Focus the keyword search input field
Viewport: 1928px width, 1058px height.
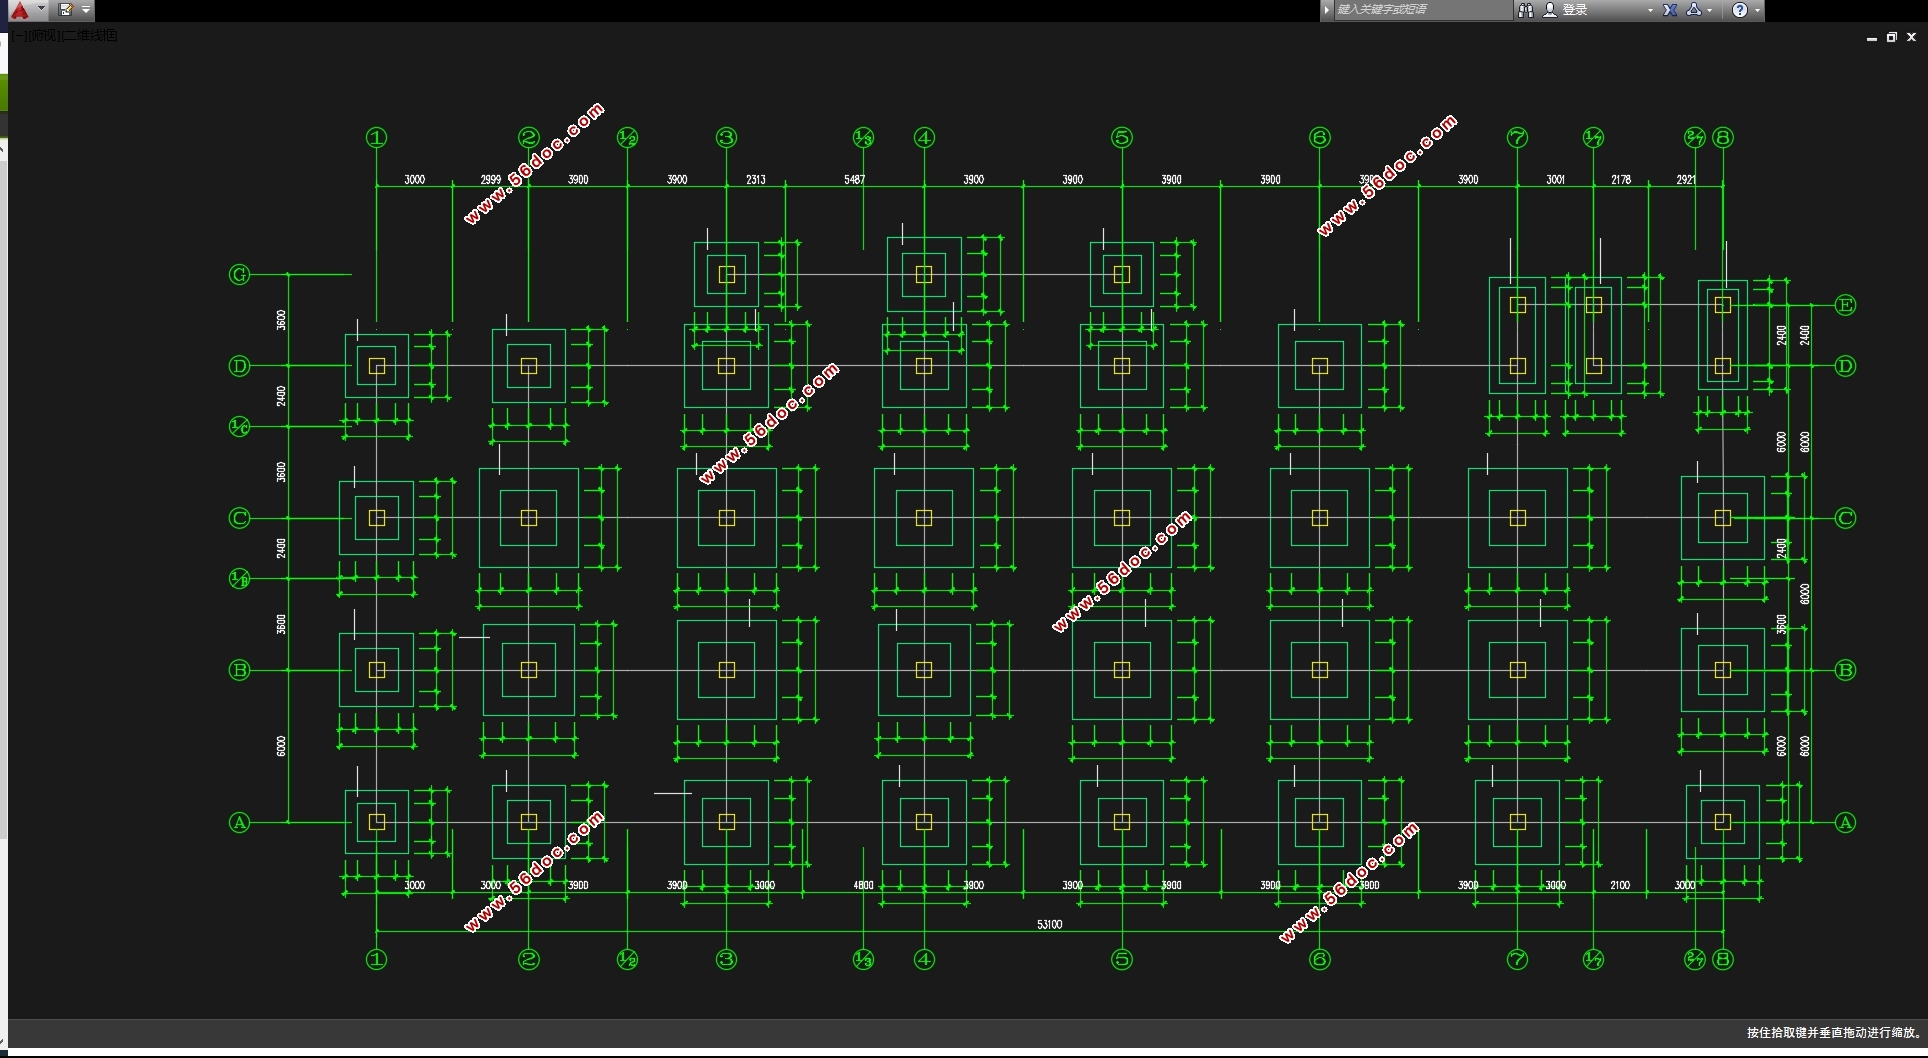(1424, 10)
